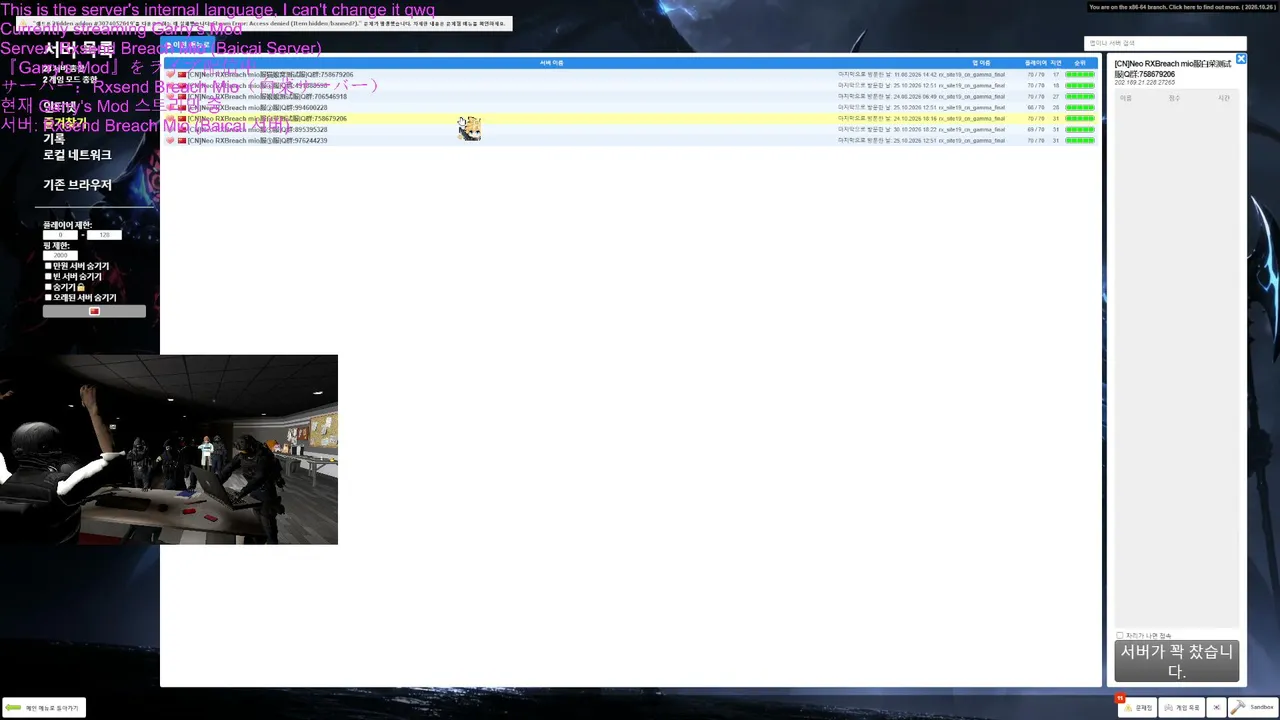1280x720 pixels.
Task: Sort servers by the 서버 이름 column header
Action: click(x=552, y=63)
